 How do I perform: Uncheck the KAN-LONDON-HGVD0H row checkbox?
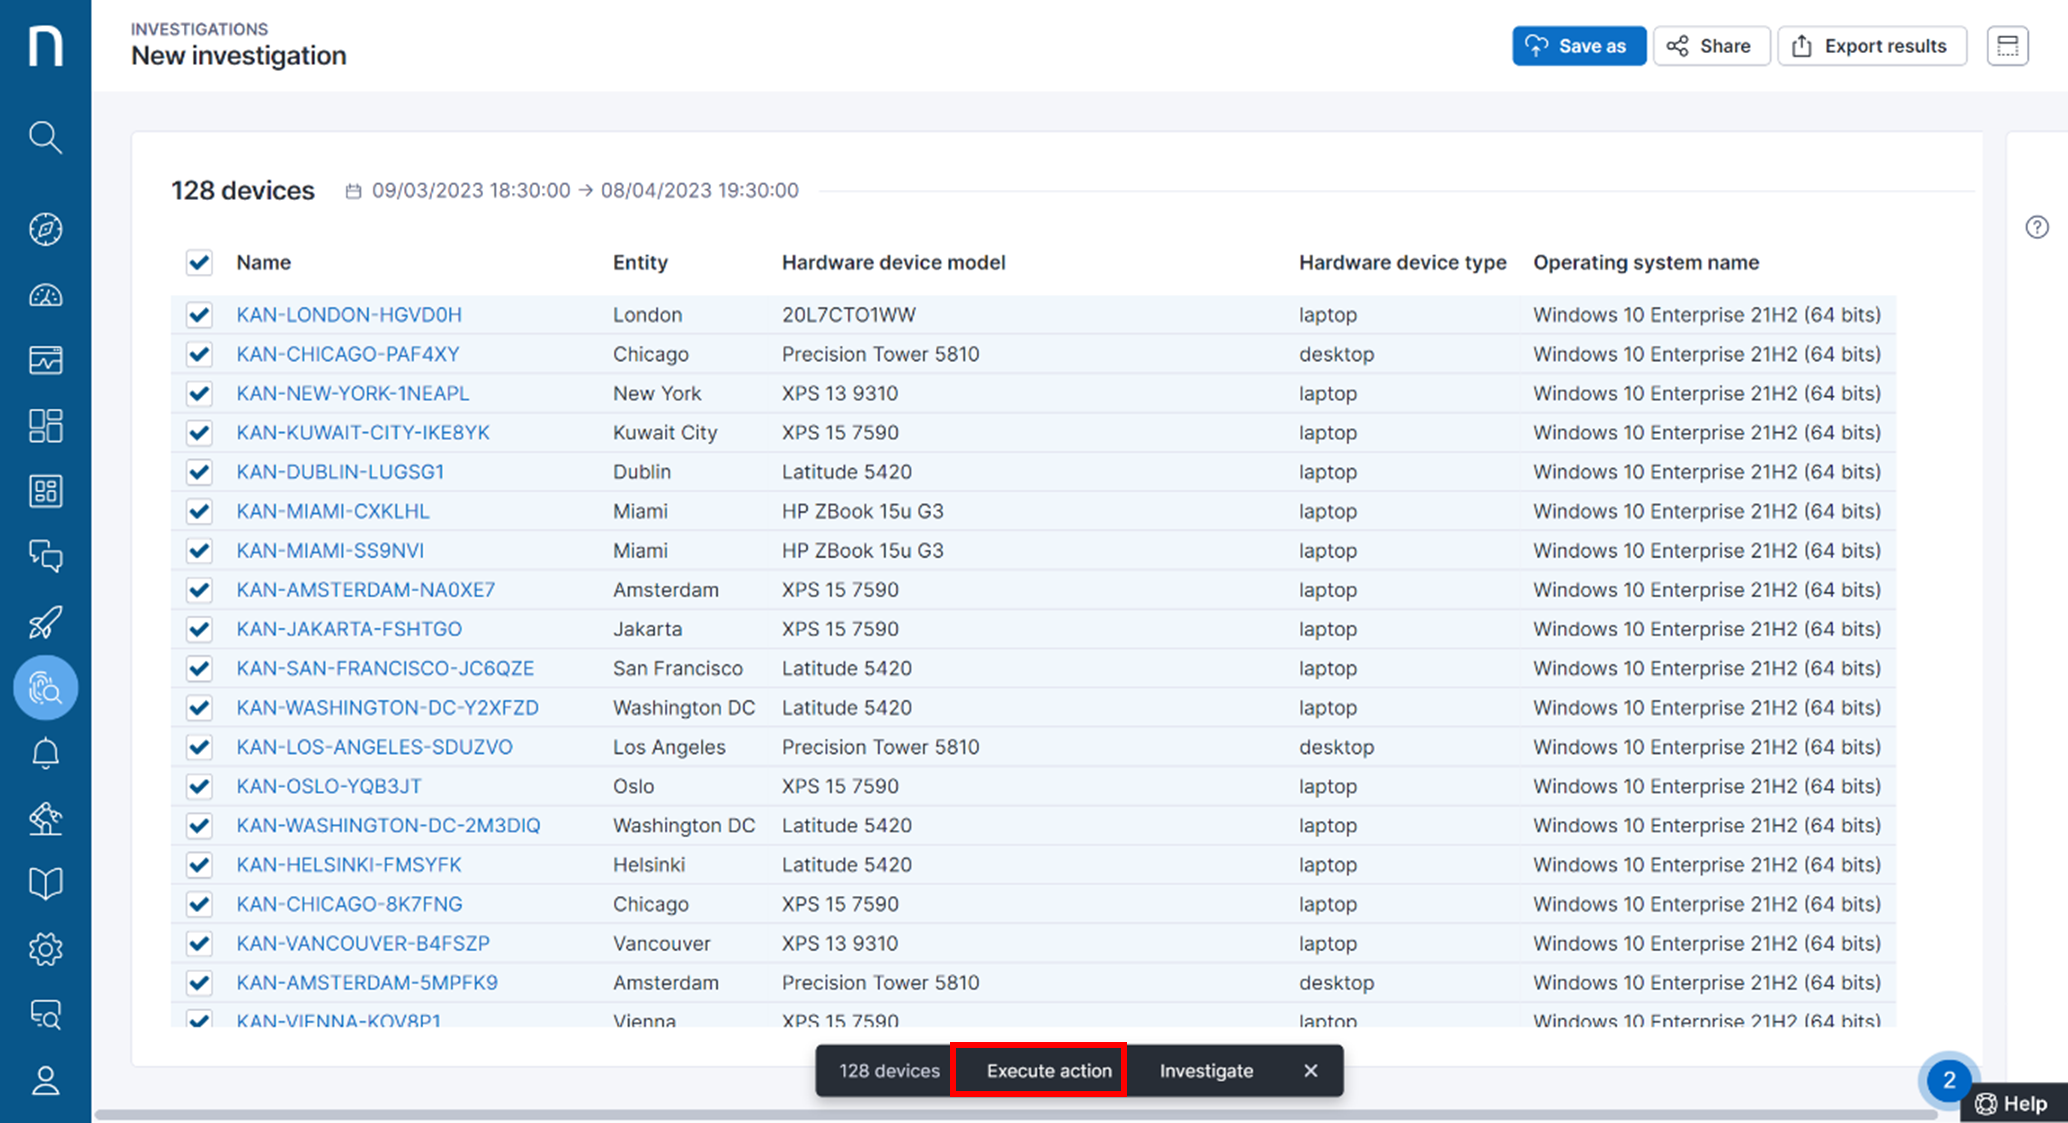(x=199, y=315)
